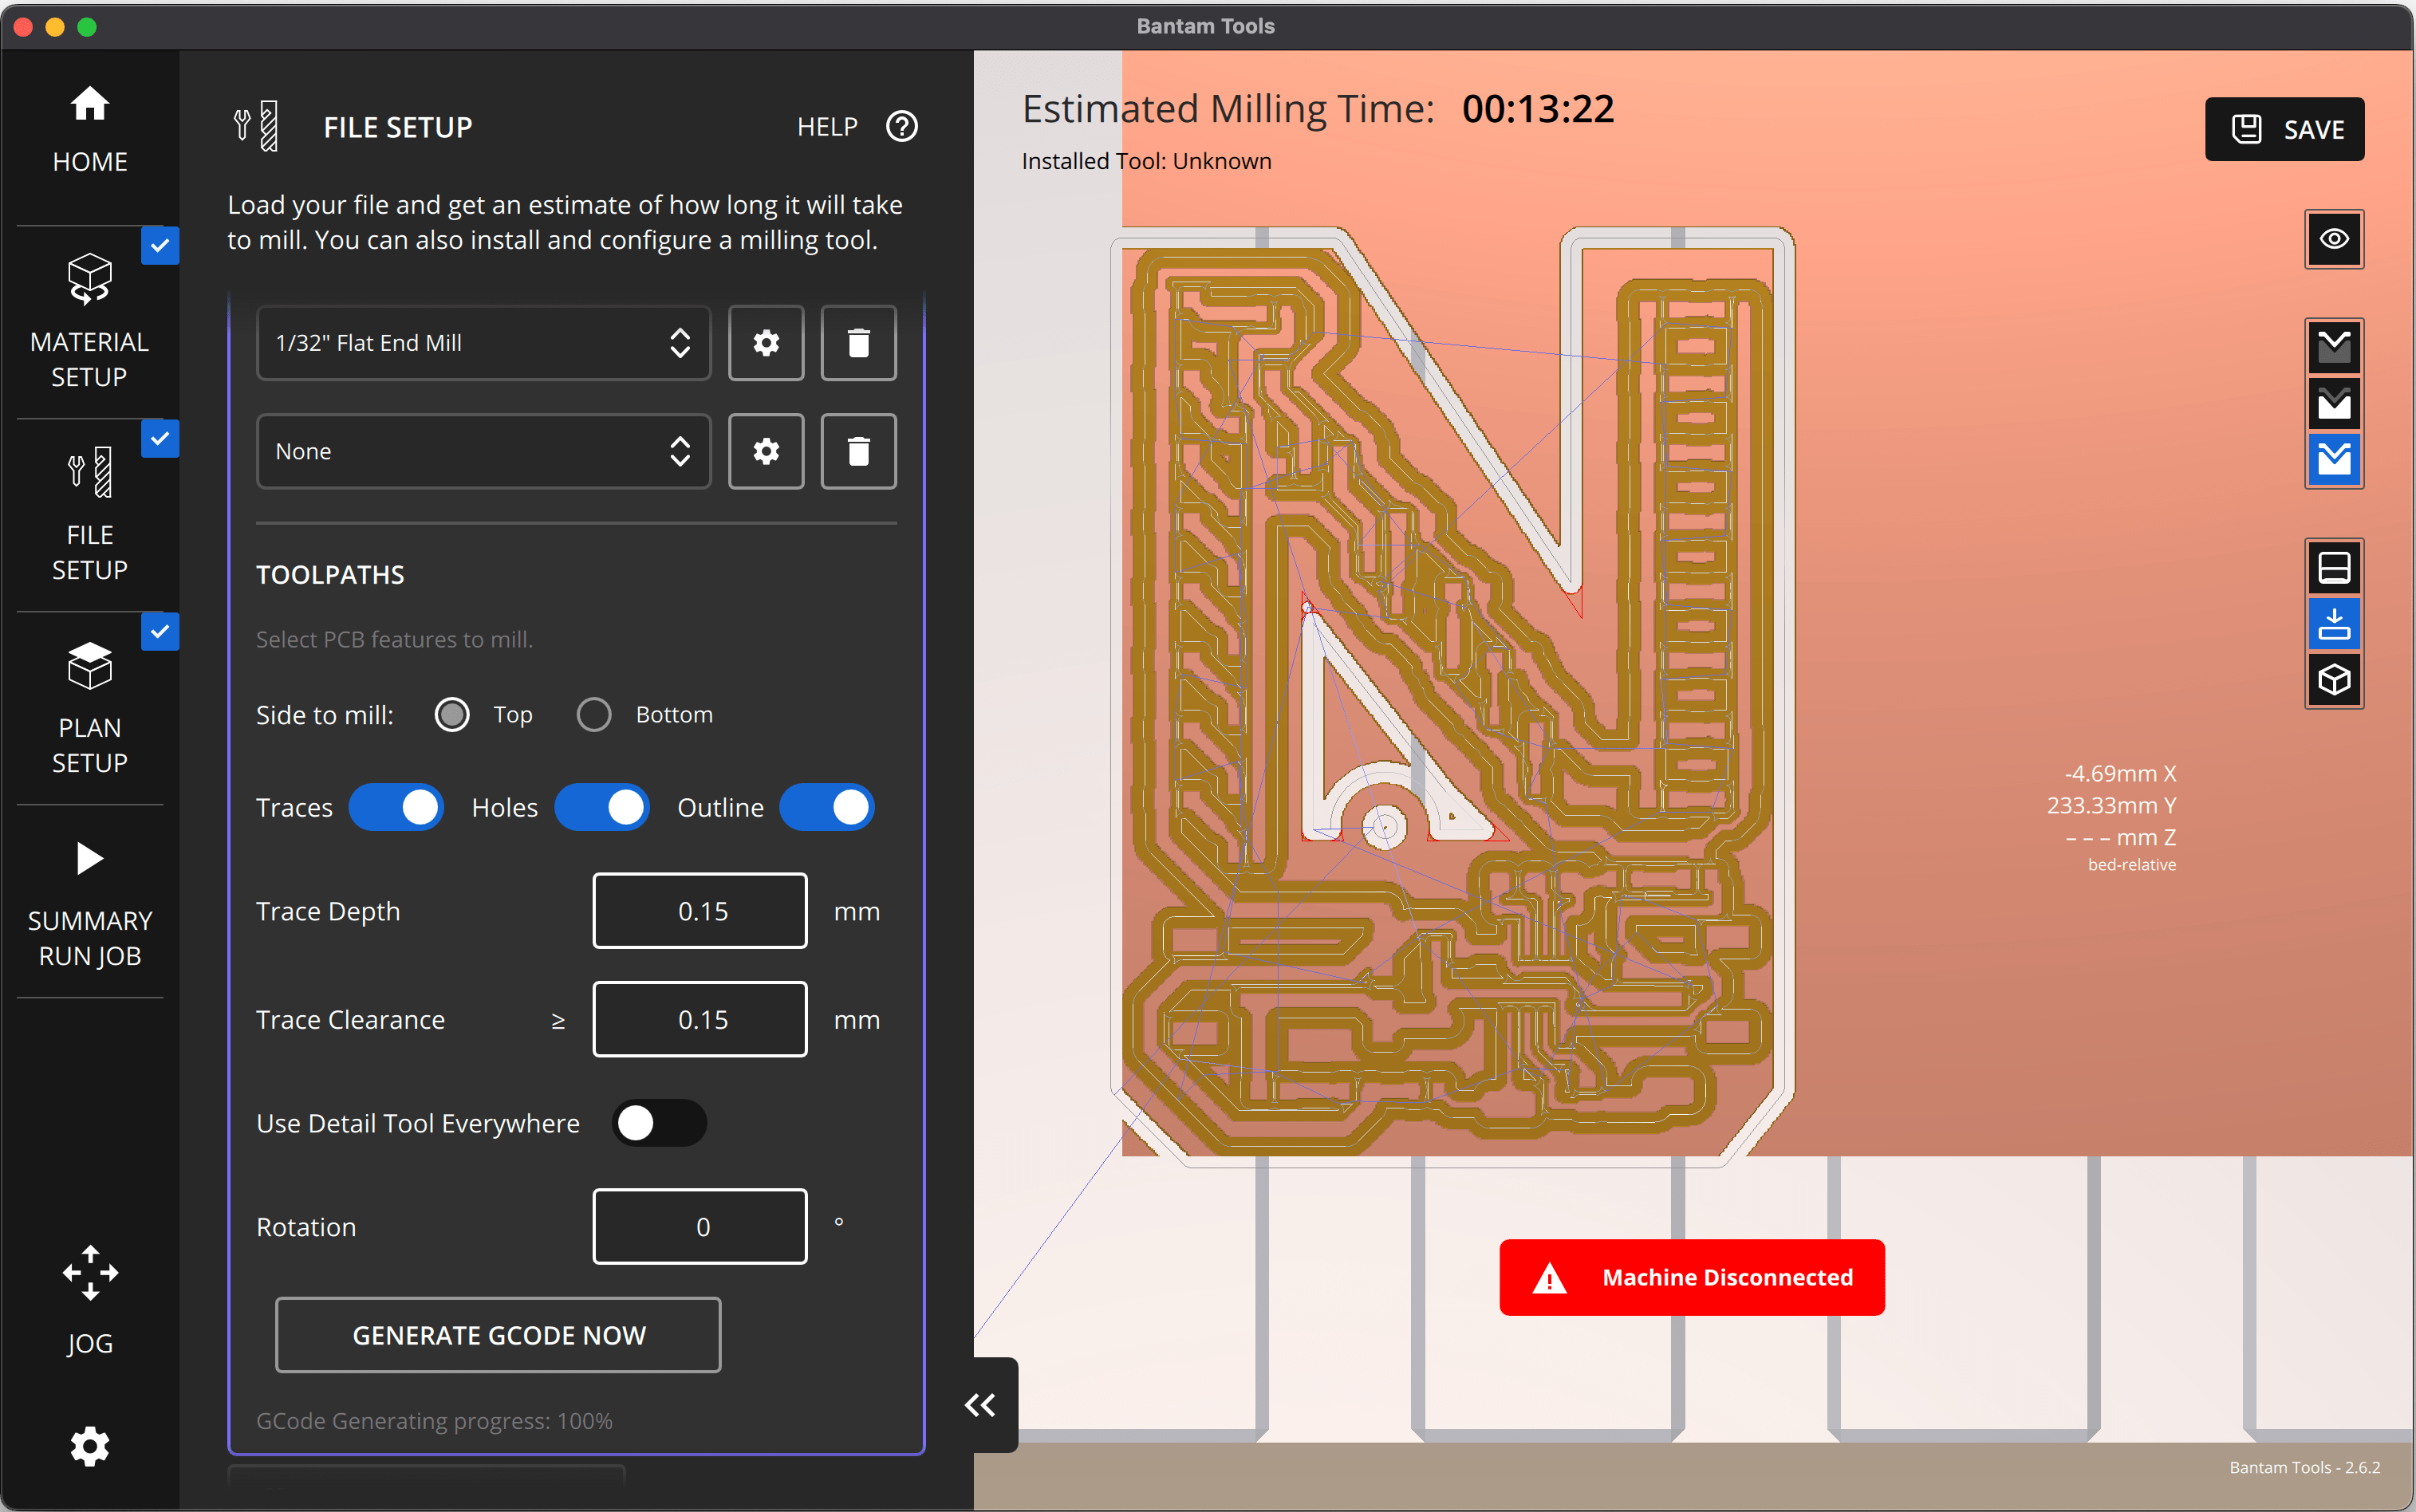Enable Use Detail Tool Everywhere switch
2416x1512 pixels.
659,1123
